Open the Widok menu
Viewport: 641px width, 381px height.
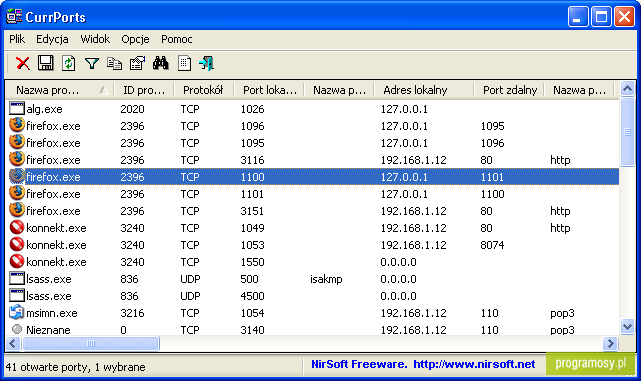click(95, 39)
